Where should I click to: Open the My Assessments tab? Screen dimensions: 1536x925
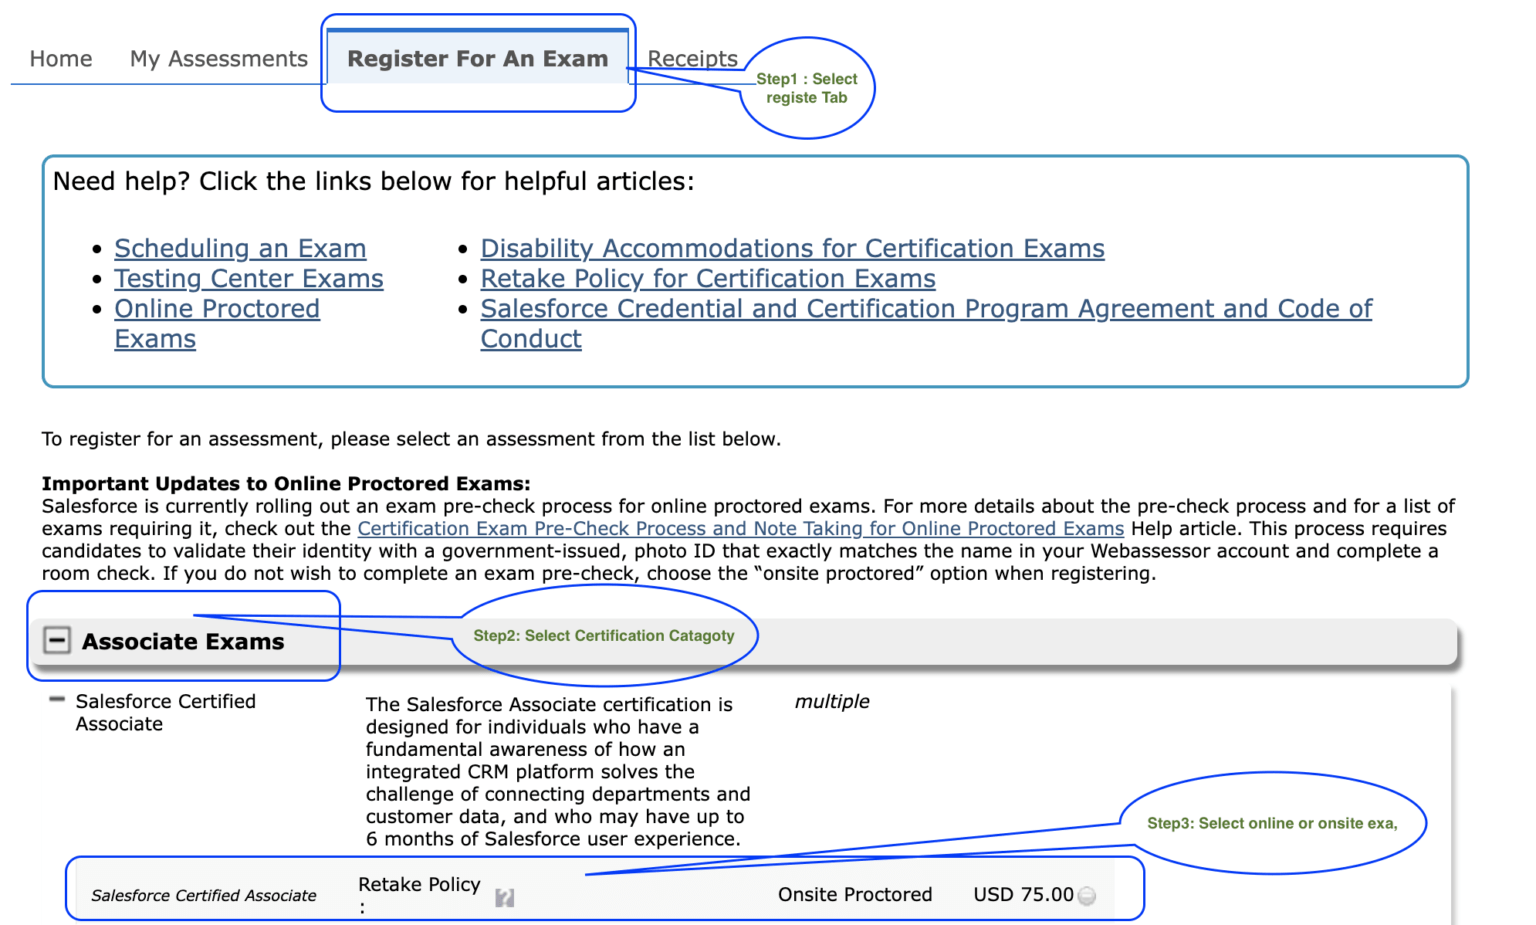pyautogui.click(x=218, y=58)
